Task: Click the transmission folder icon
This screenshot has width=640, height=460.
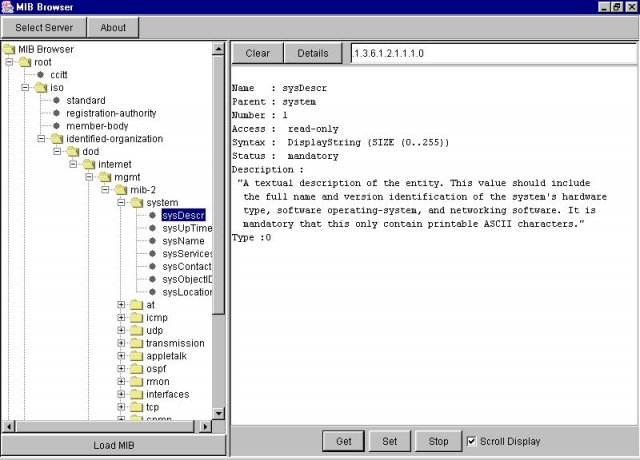Action: 137,343
